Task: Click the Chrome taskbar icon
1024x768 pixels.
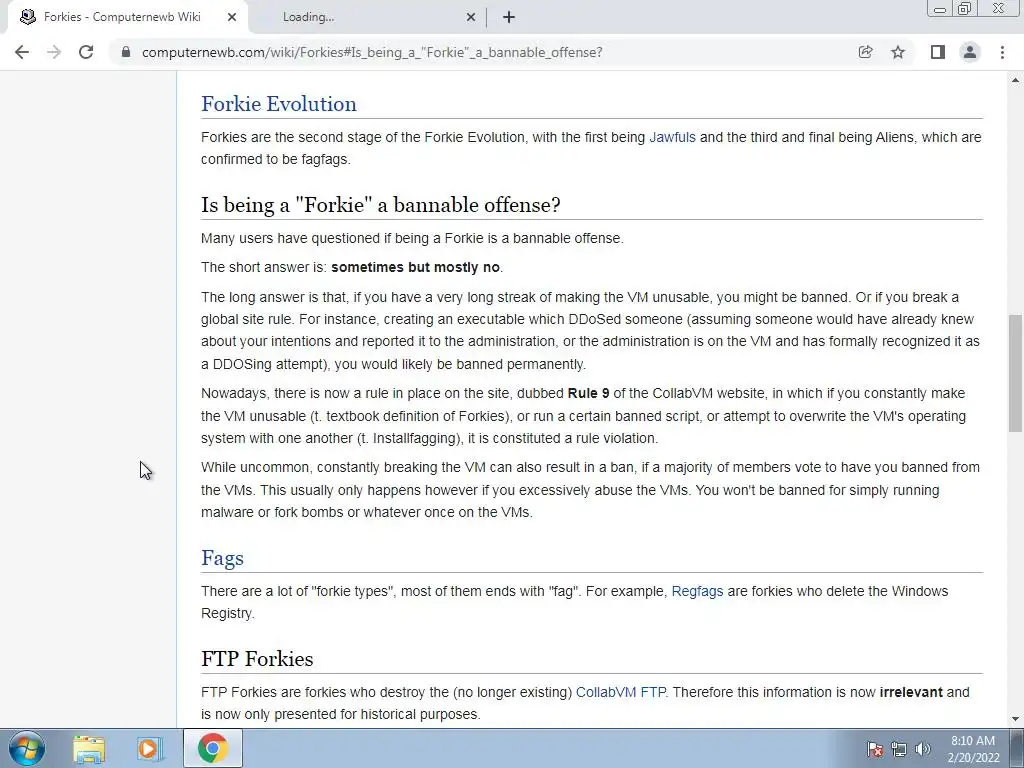Action: pos(213,748)
